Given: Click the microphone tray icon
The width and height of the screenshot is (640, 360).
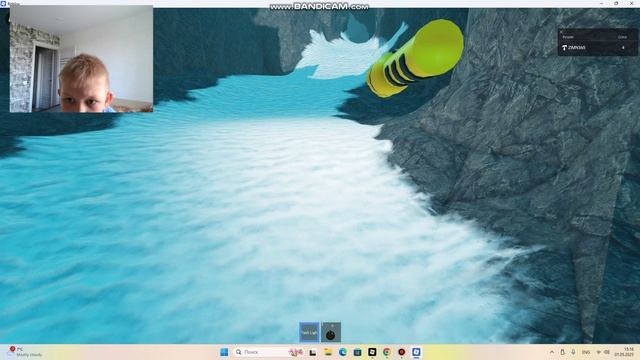Looking at the screenshot, I should click(x=573, y=352).
